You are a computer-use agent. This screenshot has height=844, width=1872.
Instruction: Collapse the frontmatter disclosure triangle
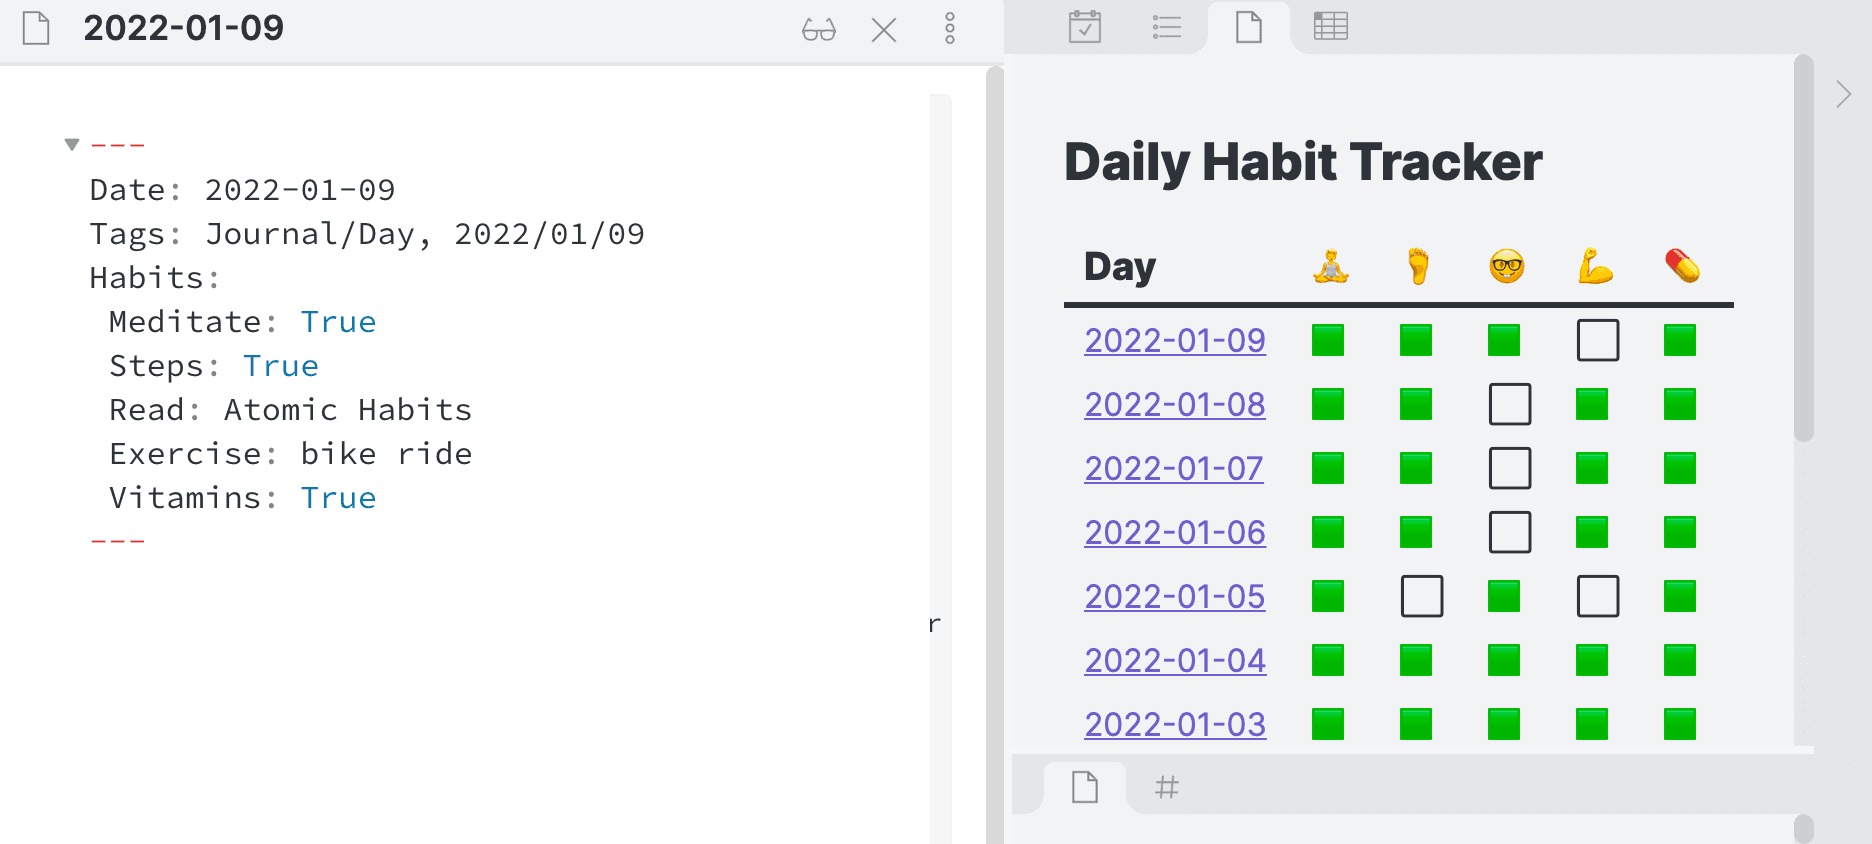click(71, 143)
